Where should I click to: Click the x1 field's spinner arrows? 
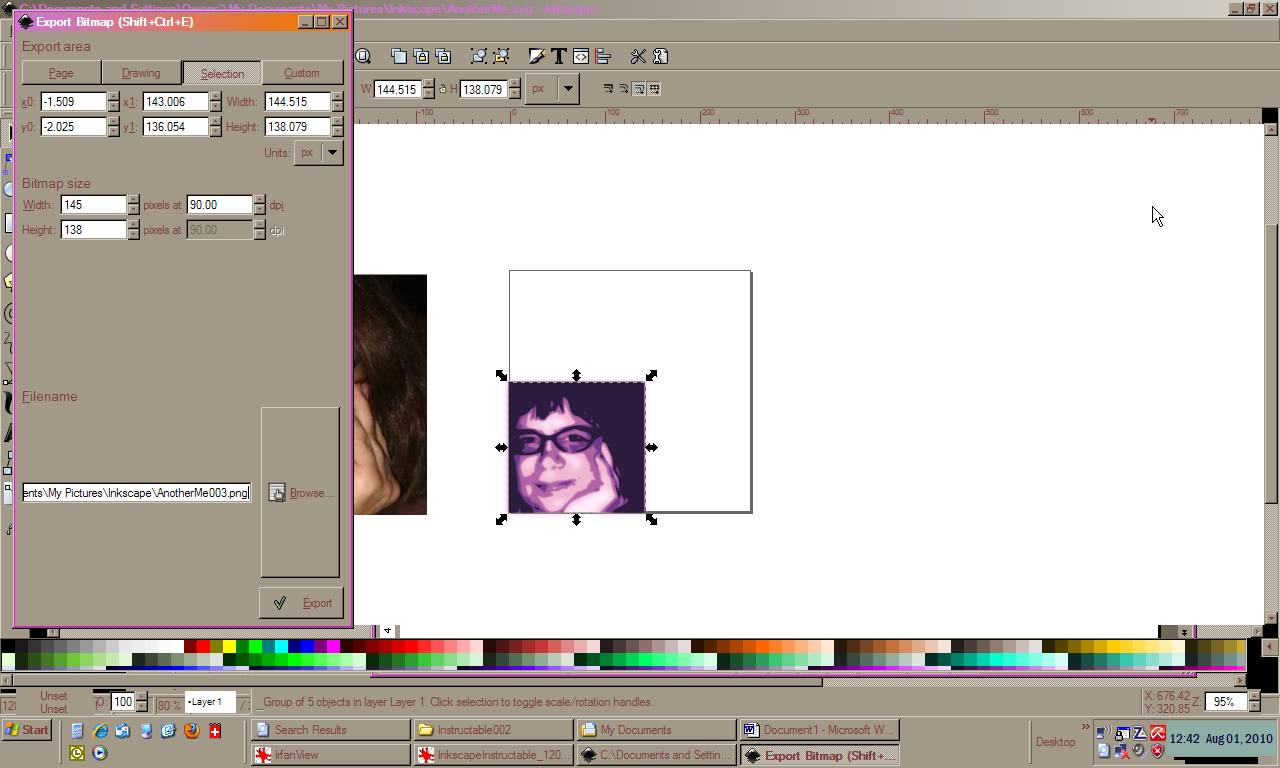click(215, 102)
